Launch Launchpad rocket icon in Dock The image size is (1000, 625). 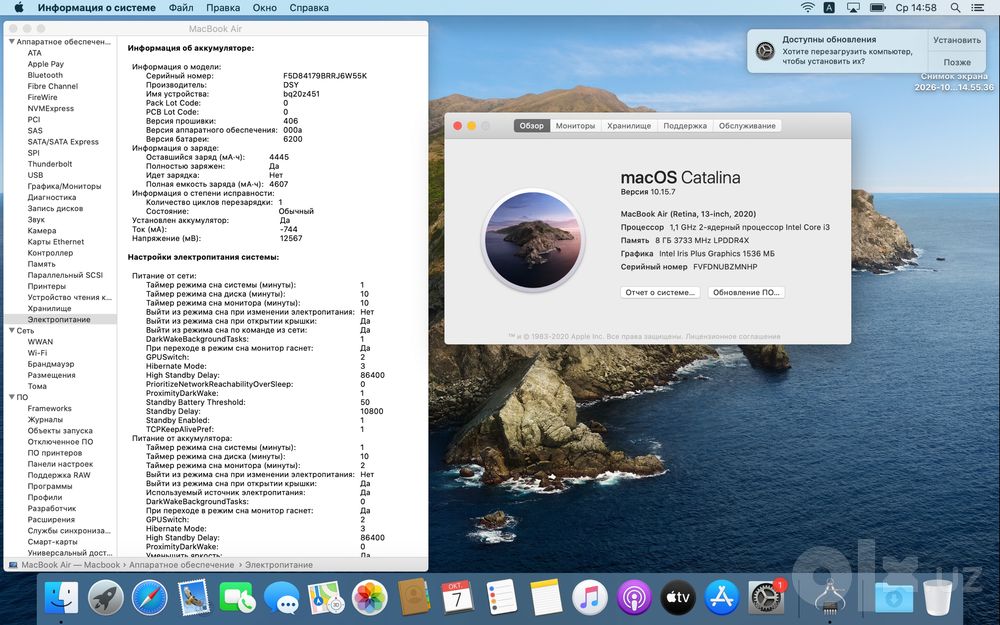point(105,598)
